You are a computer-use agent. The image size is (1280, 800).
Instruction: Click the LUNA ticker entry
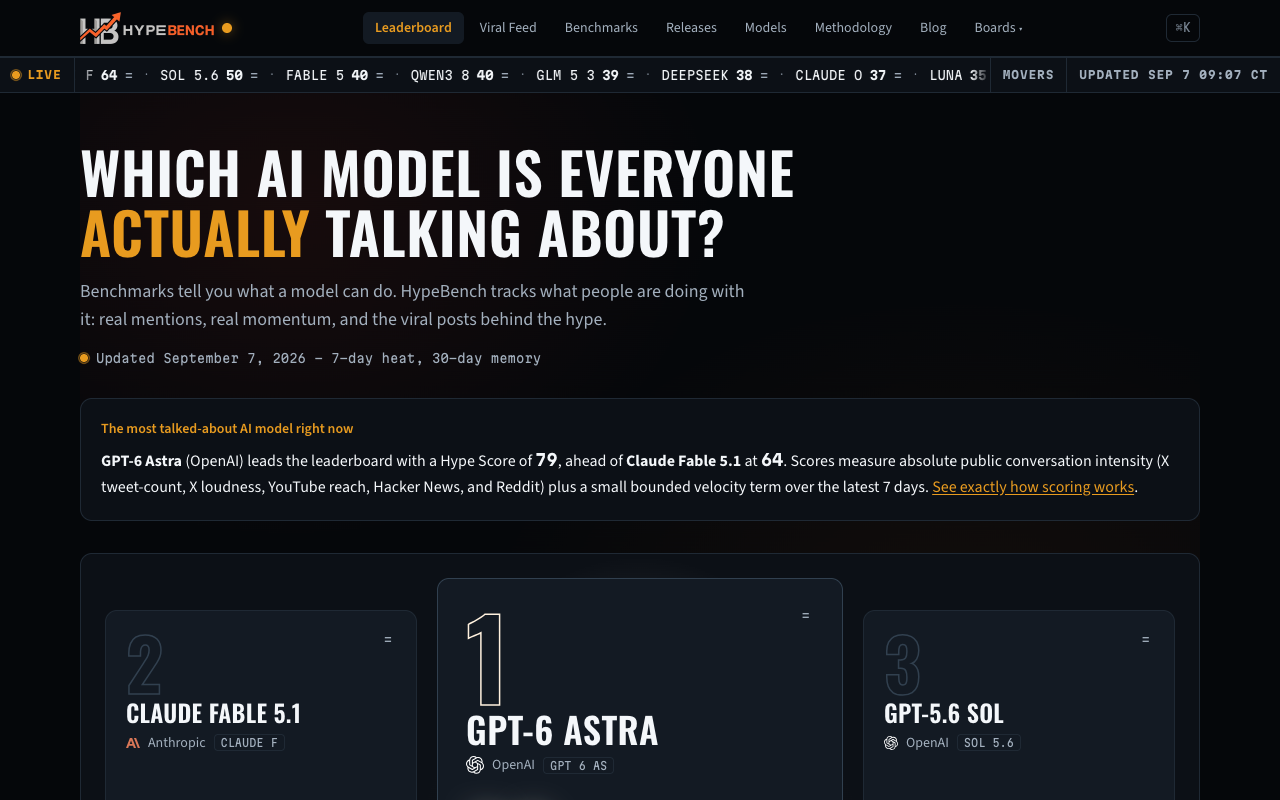pos(958,75)
